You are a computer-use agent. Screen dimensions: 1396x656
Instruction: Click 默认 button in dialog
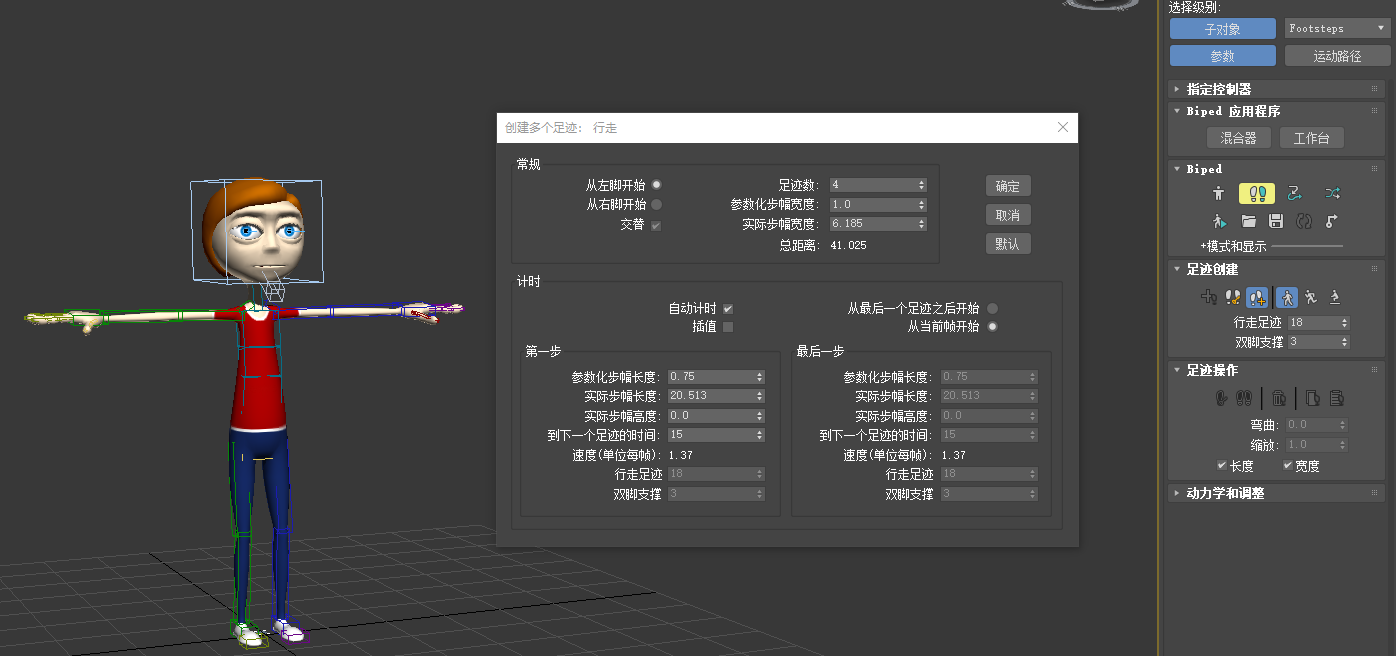tap(1008, 244)
